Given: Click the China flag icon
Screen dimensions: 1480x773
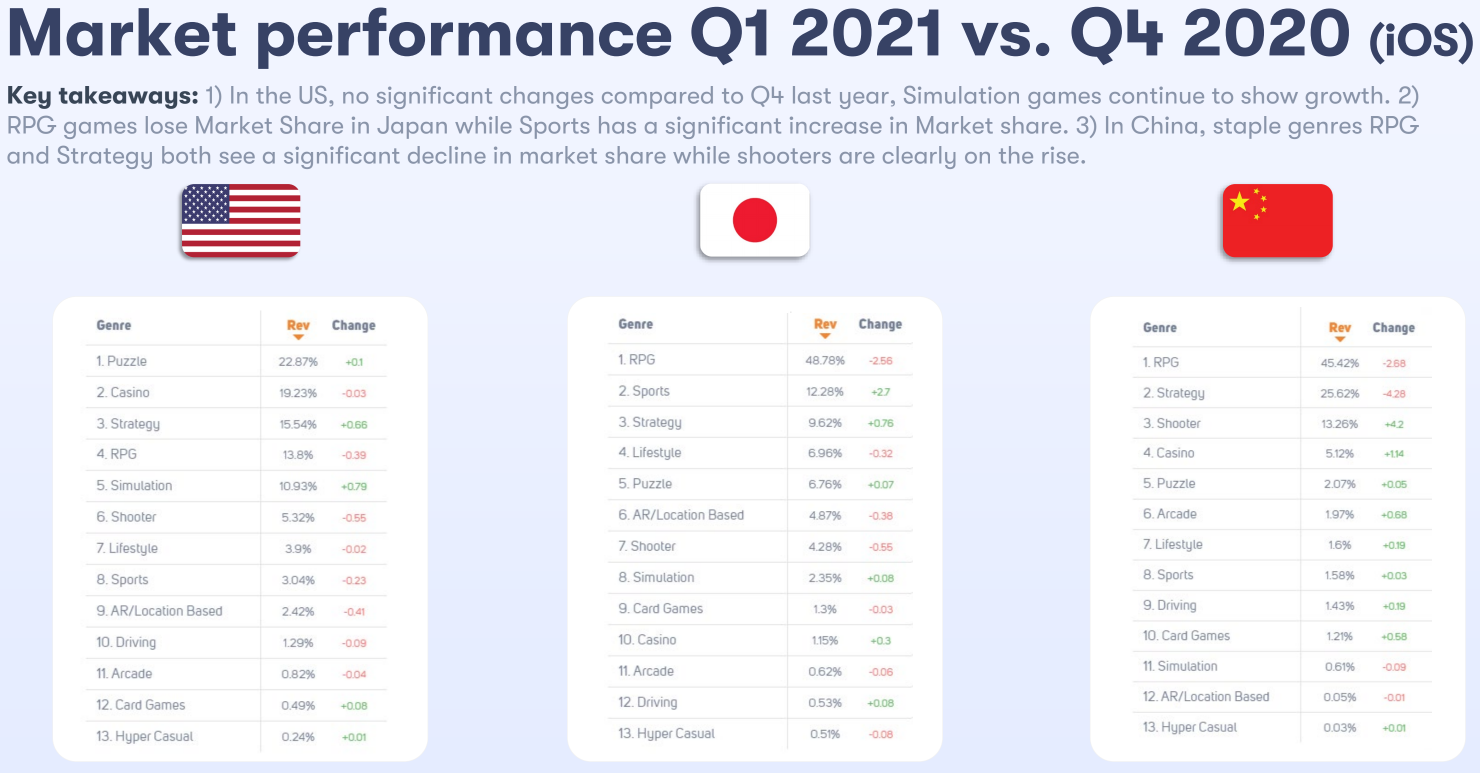Looking at the screenshot, I should pyautogui.click(x=1277, y=221).
